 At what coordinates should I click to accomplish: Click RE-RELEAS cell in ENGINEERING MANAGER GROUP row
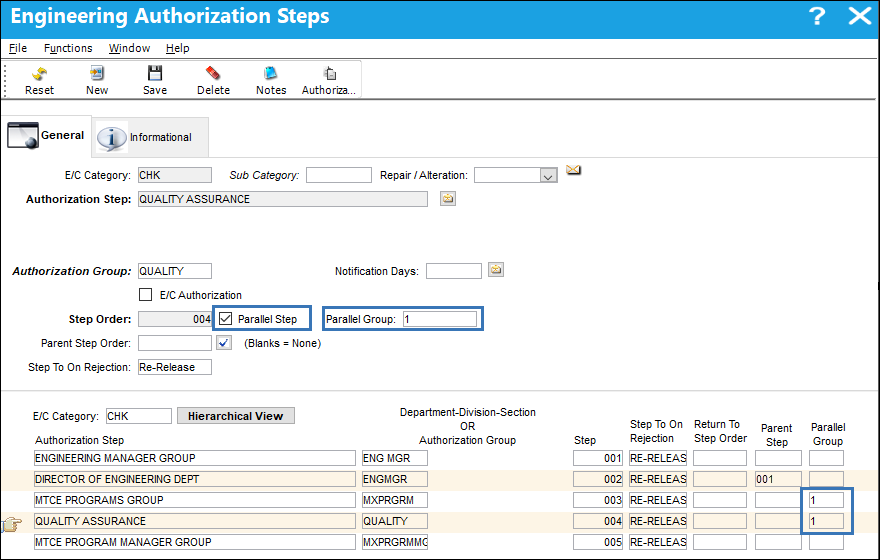click(x=658, y=458)
